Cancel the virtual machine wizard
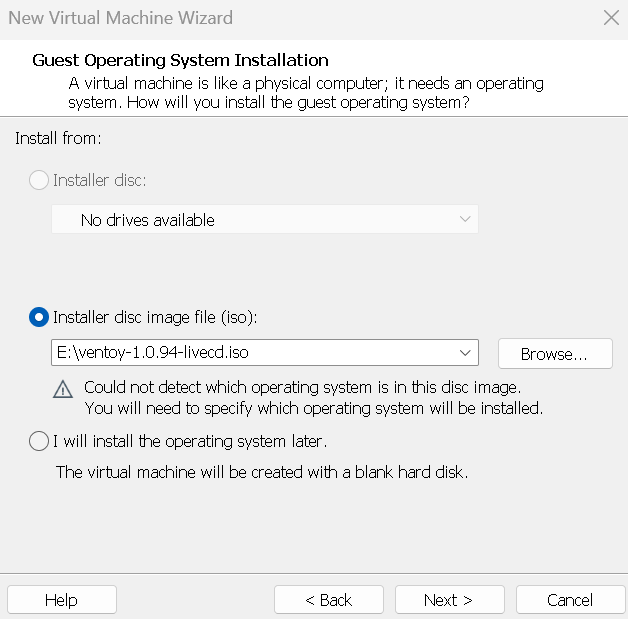 click(570, 599)
